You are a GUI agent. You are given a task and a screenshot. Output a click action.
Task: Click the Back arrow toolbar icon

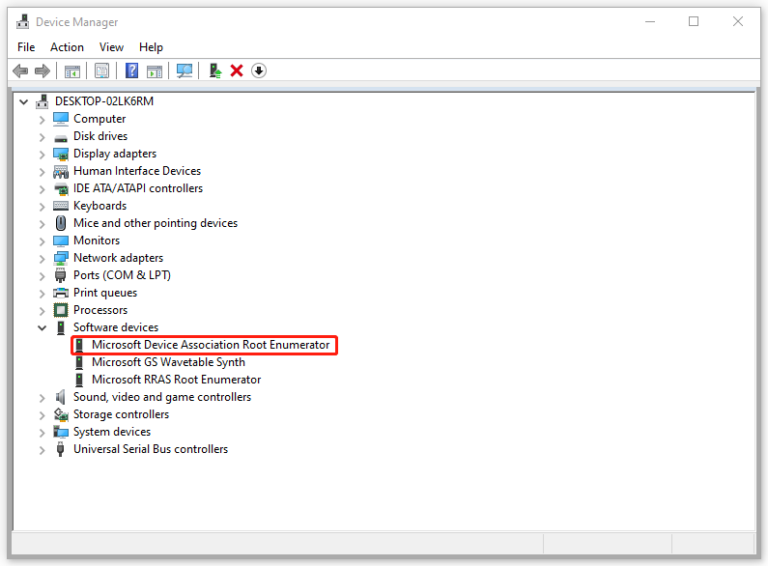[20, 71]
